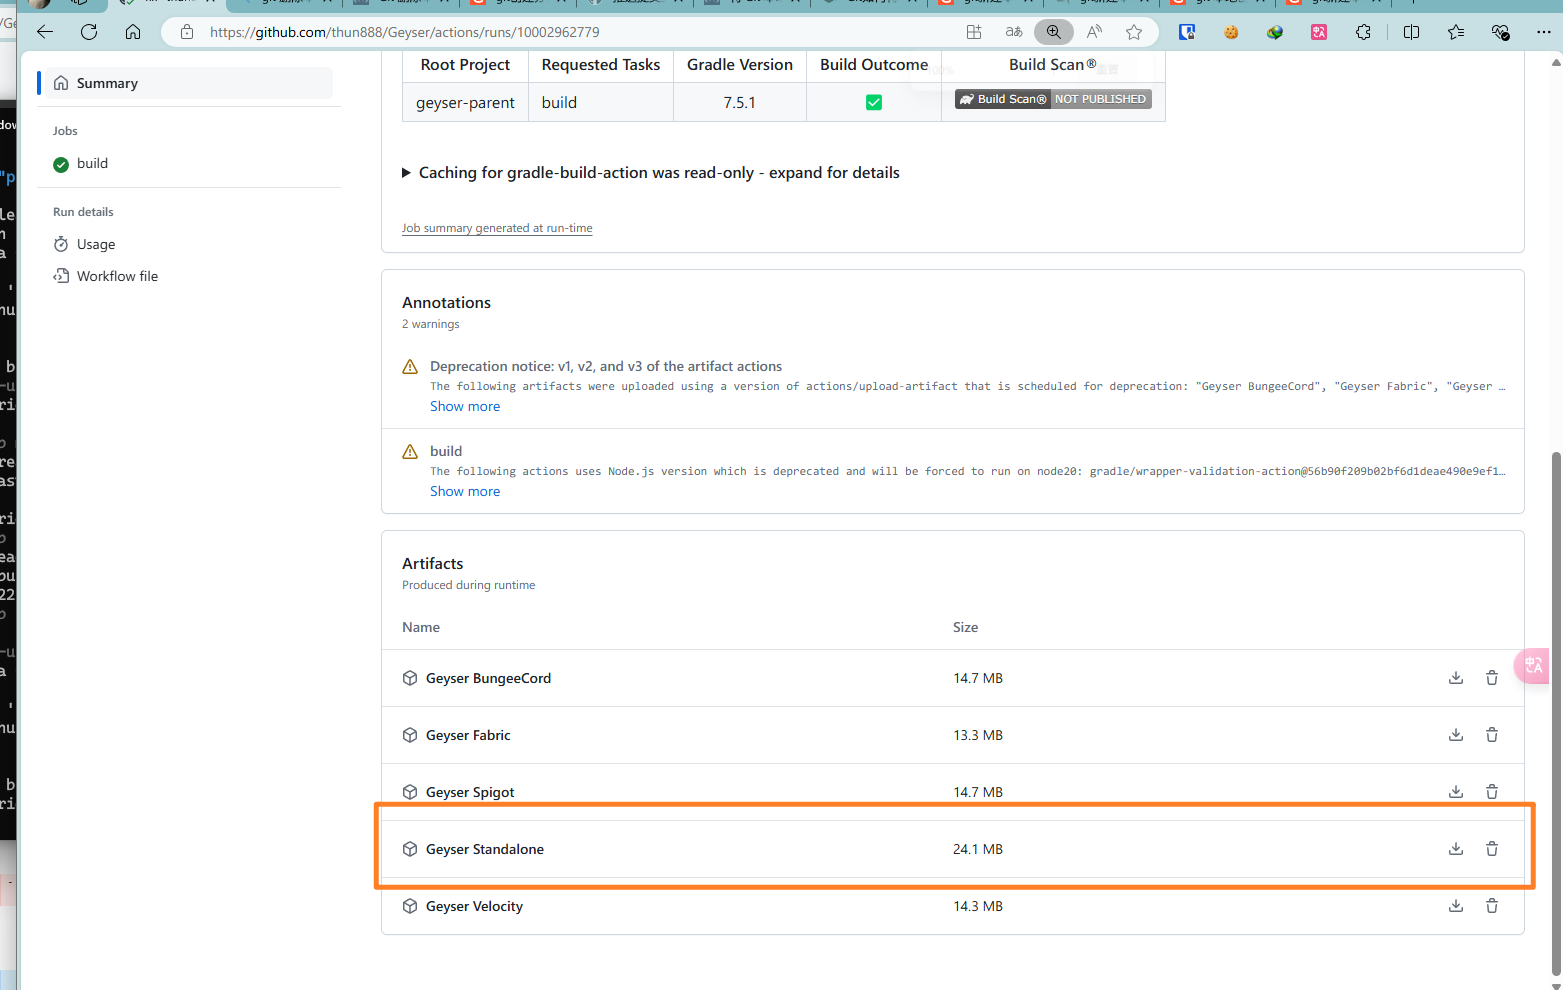
Task: Open the browser essentials heart icon
Action: coord(1500,32)
